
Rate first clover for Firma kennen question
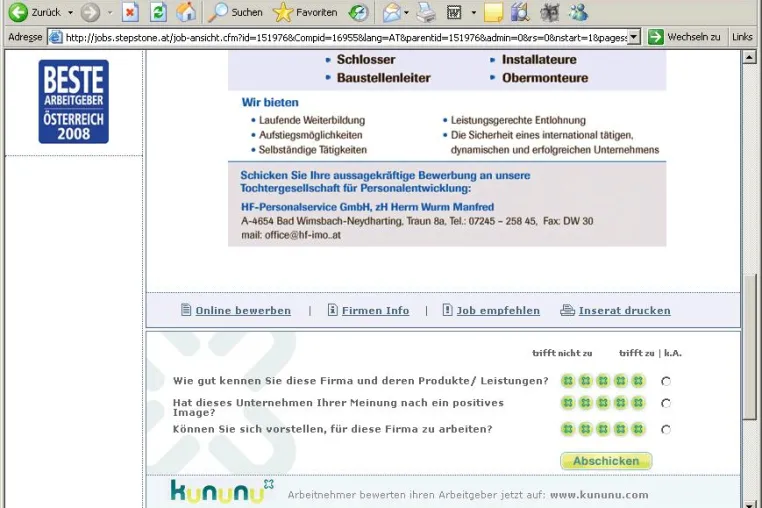(568, 381)
